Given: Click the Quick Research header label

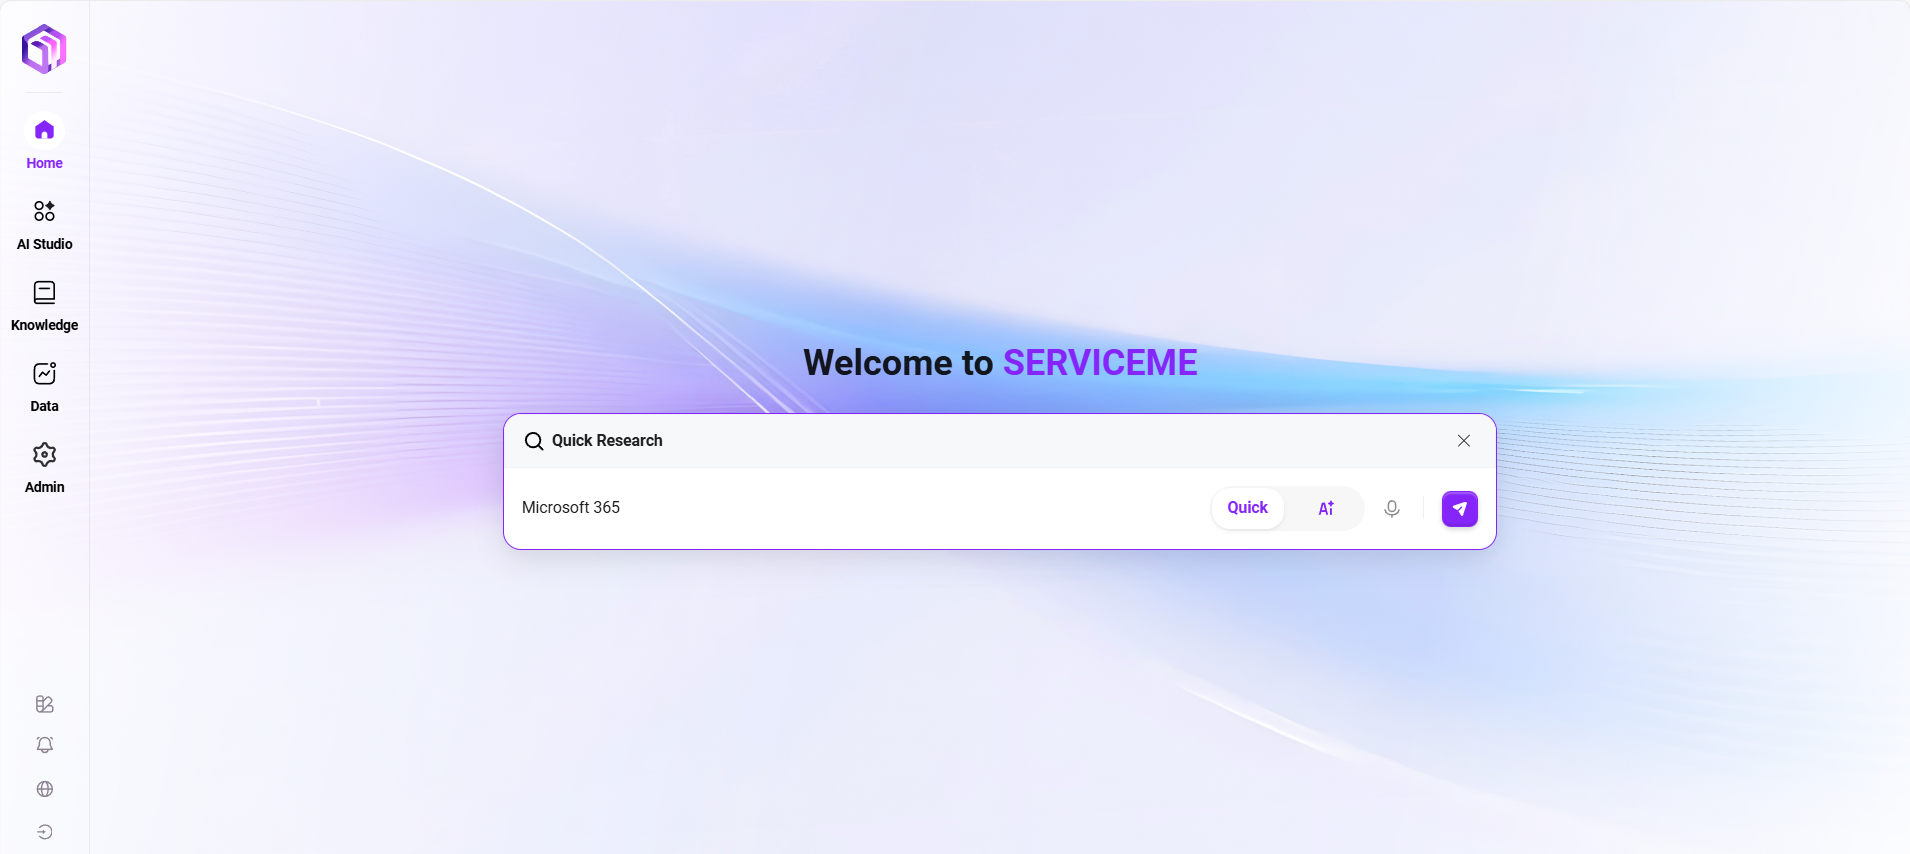Looking at the screenshot, I should tap(607, 441).
